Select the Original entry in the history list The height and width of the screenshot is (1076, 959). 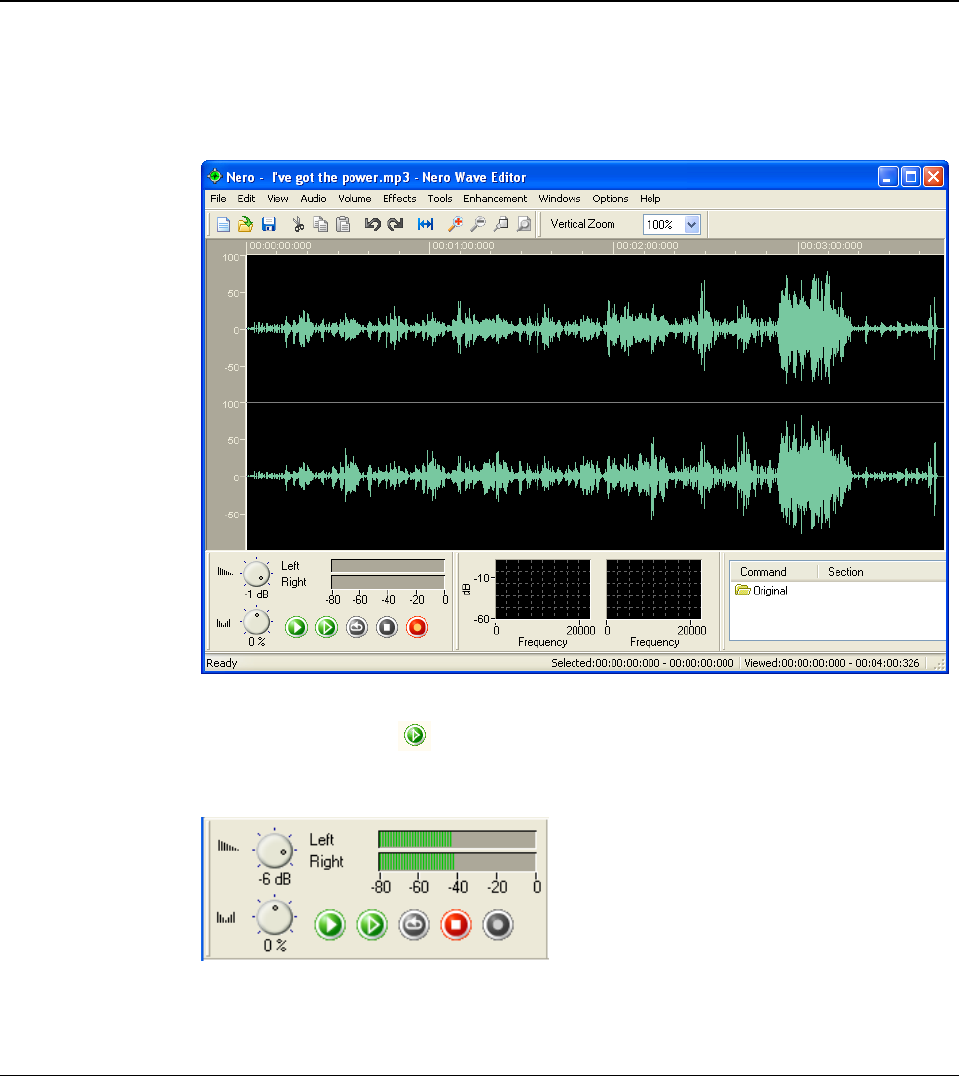coord(761,590)
